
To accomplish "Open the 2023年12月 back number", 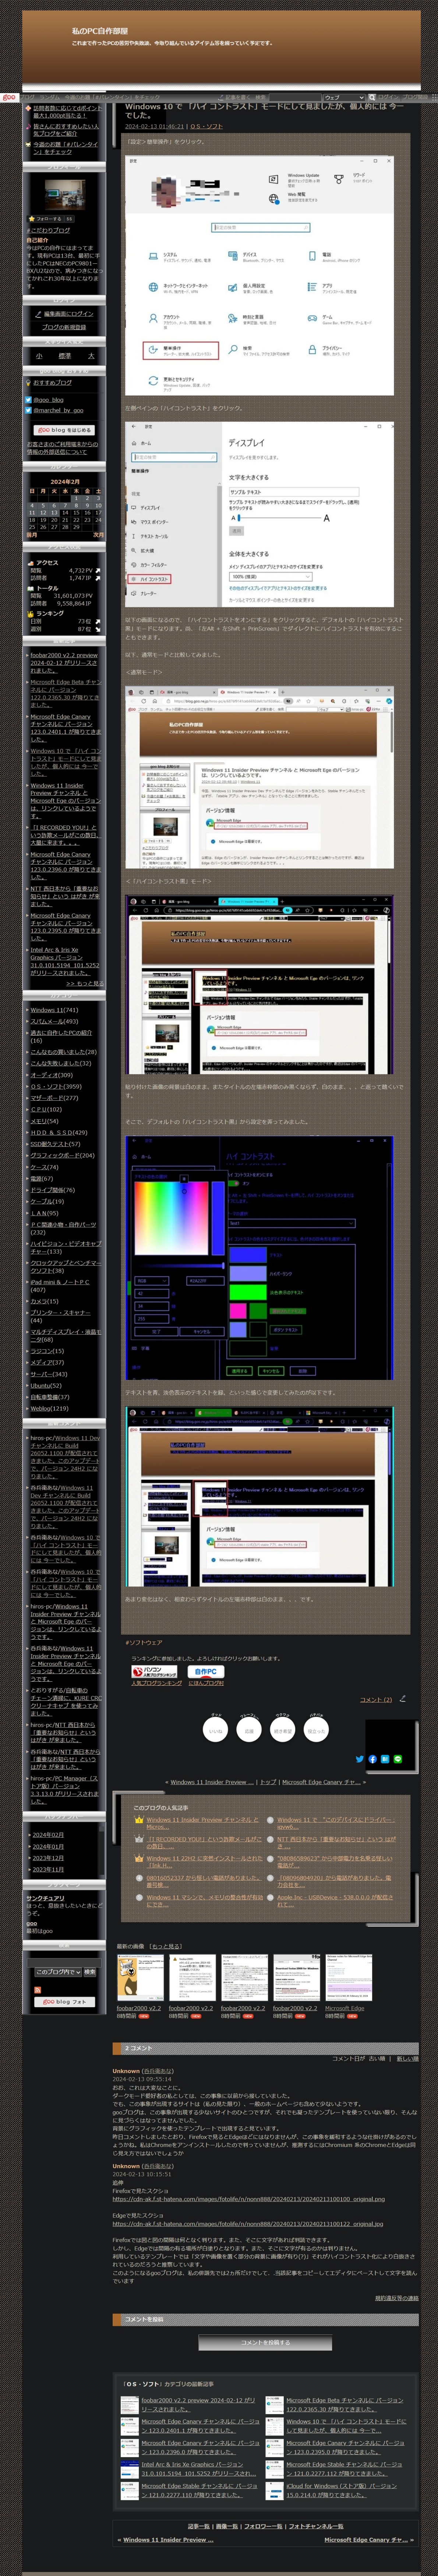I will [x=48, y=1858].
